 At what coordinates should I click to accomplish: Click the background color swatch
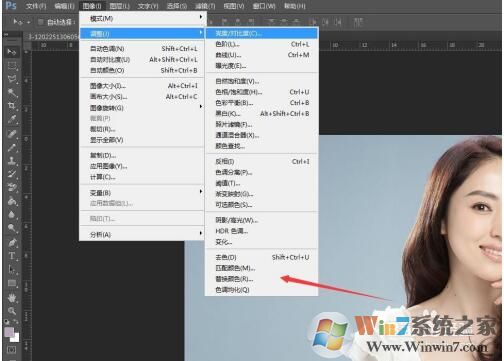[x=16, y=338]
